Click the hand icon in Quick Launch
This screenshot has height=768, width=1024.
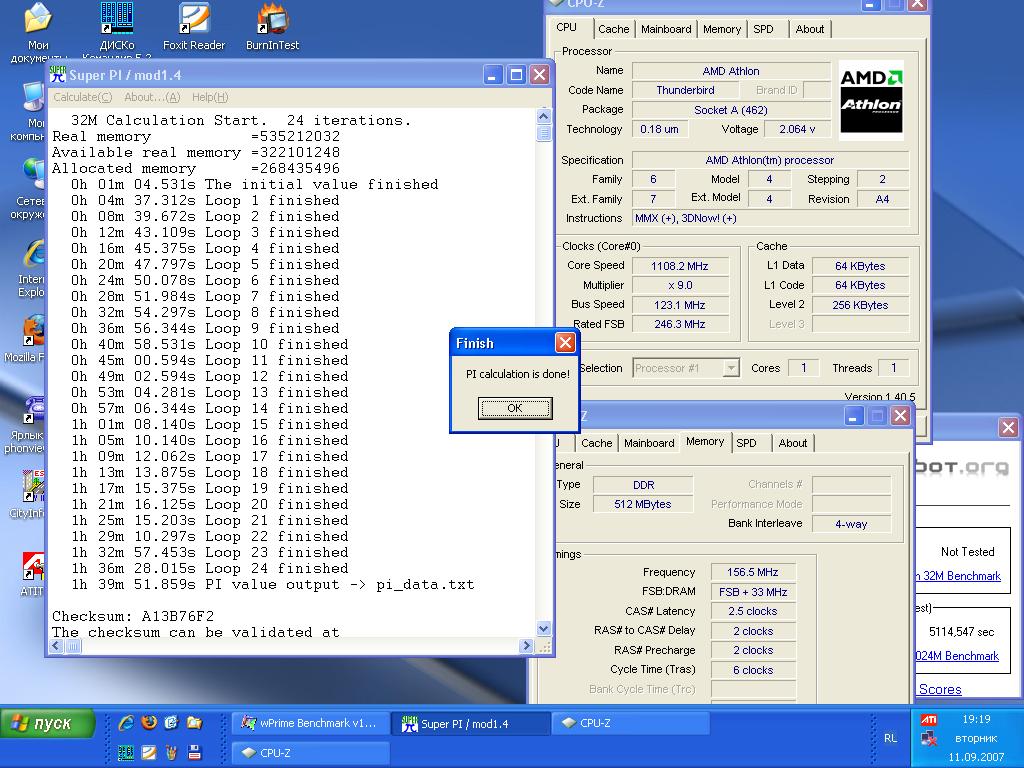pos(172,752)
